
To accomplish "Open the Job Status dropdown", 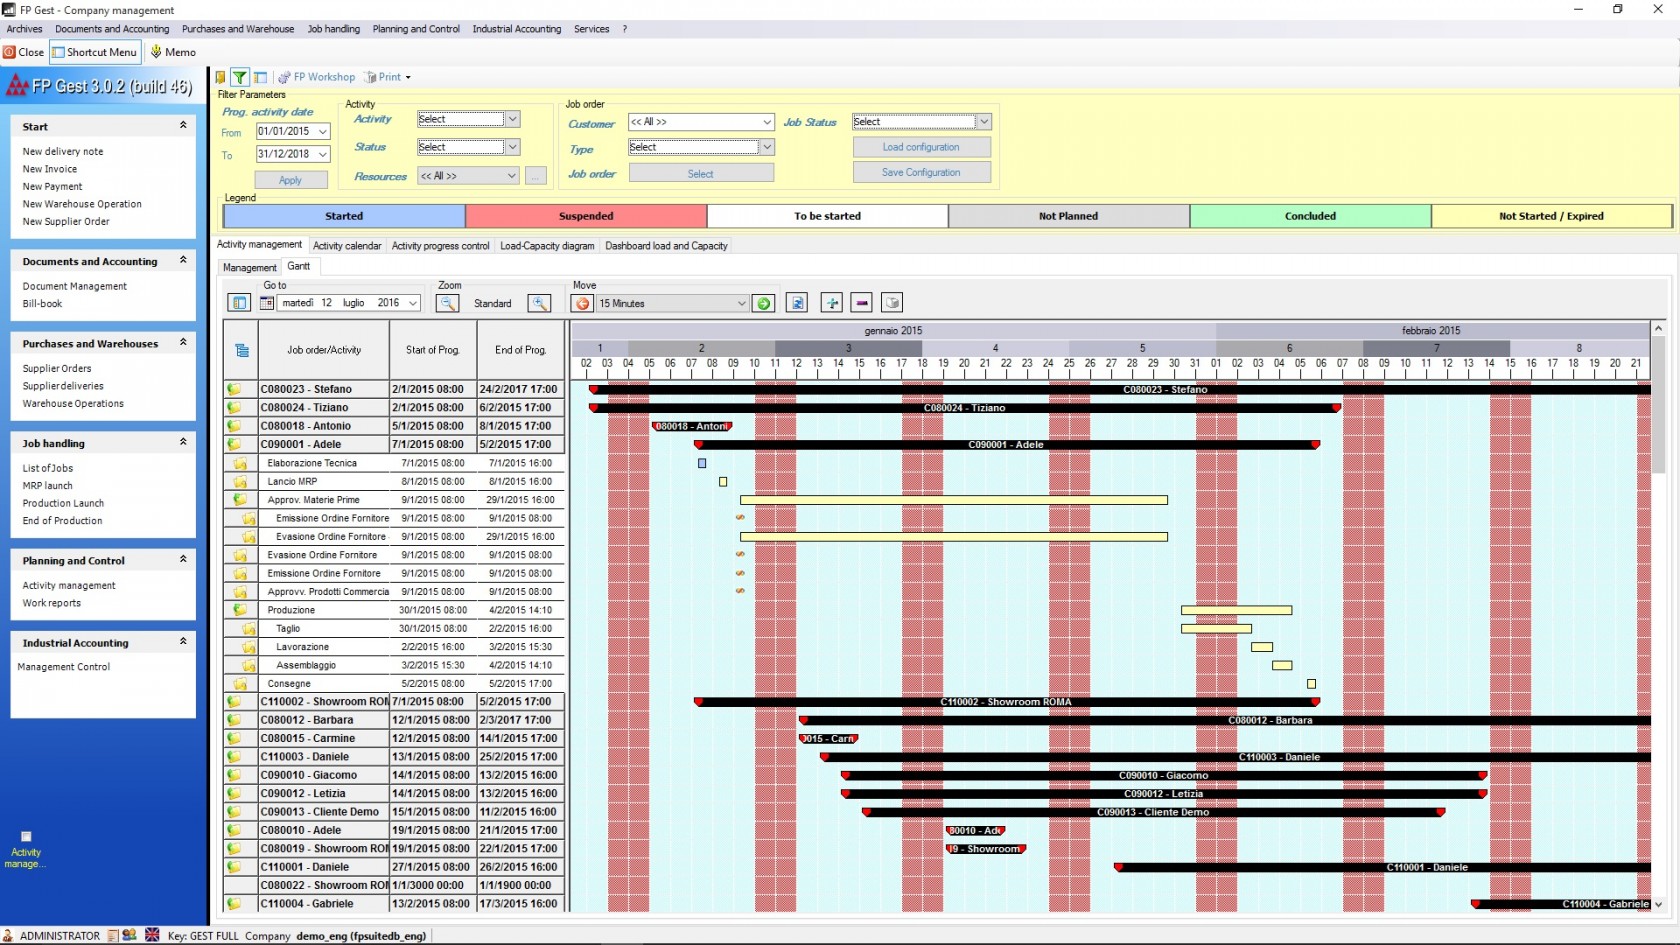I will click(x=984, y=122).
